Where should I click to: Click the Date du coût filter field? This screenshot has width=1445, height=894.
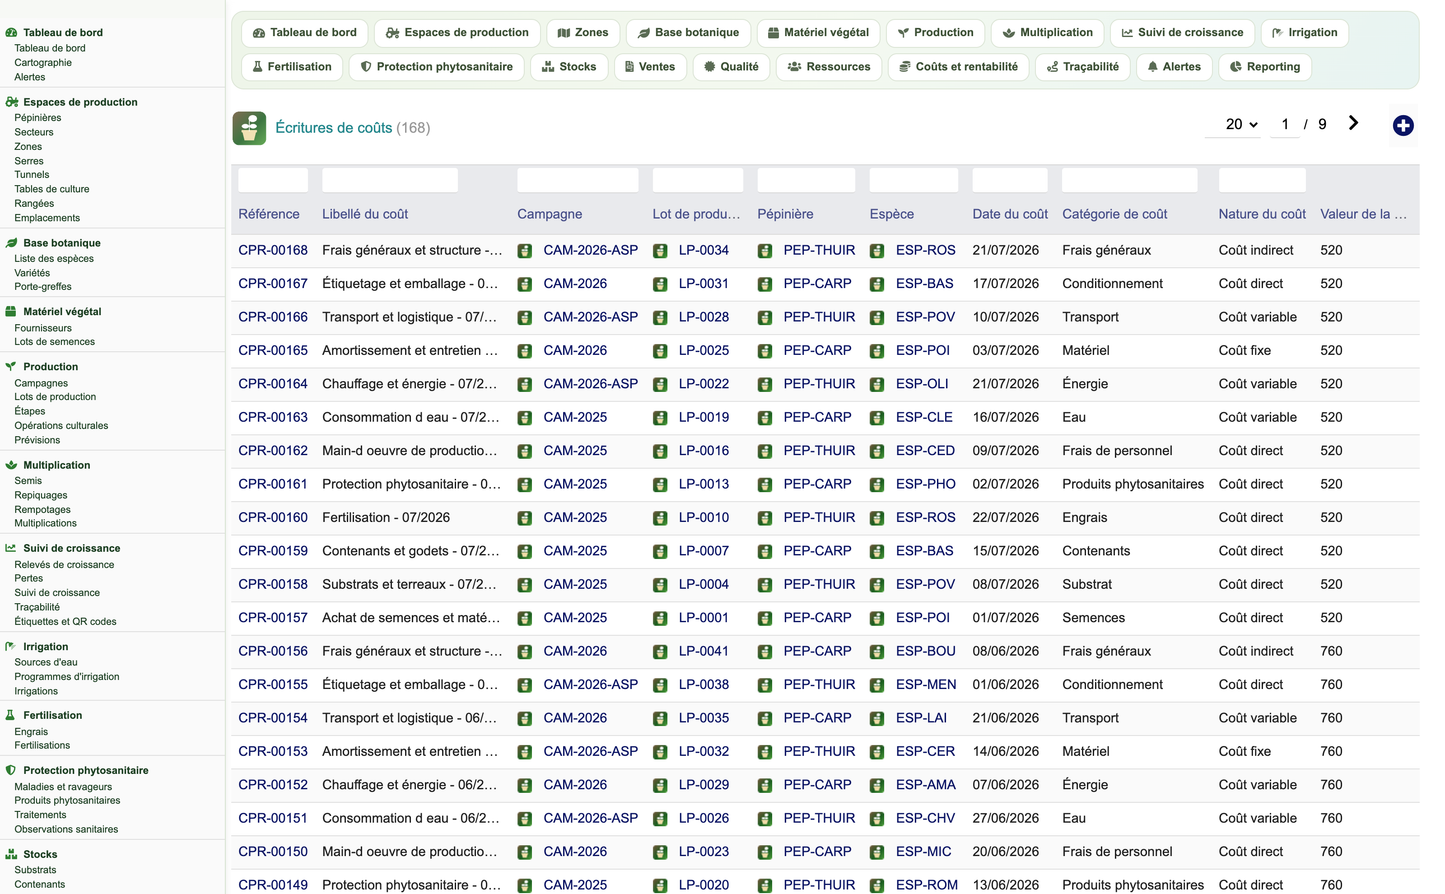point(1010,180)
